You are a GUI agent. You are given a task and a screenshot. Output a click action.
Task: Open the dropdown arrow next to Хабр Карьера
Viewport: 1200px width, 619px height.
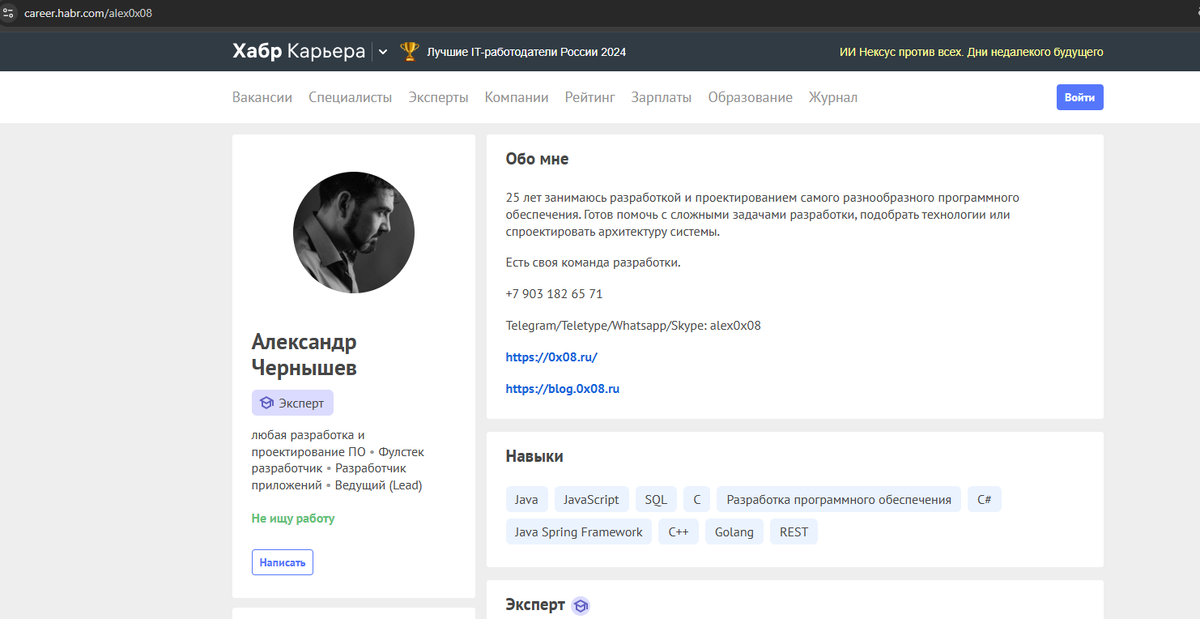tap(383, 50)
